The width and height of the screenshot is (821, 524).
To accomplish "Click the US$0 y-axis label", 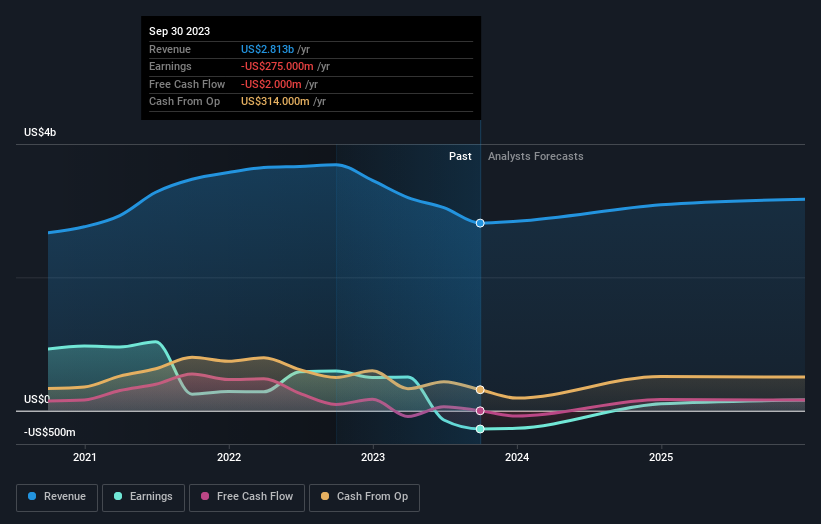I will pyautogui.click(x=37, y=399).
